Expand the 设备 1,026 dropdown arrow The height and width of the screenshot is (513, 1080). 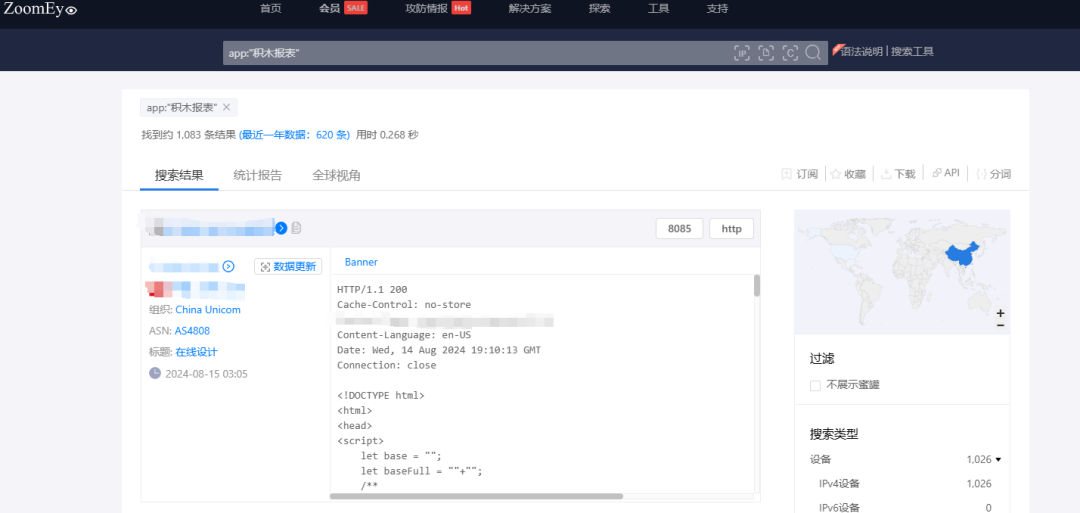coord(998,459)
